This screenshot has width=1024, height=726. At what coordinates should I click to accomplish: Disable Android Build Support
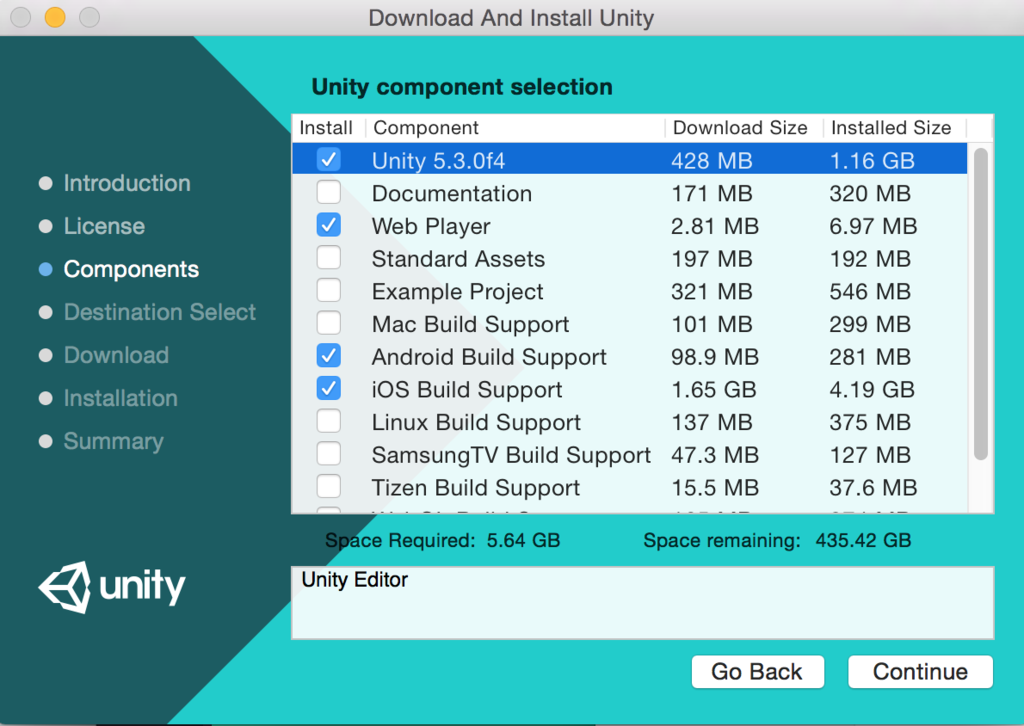pyautogui.click(x=328, y=355)
